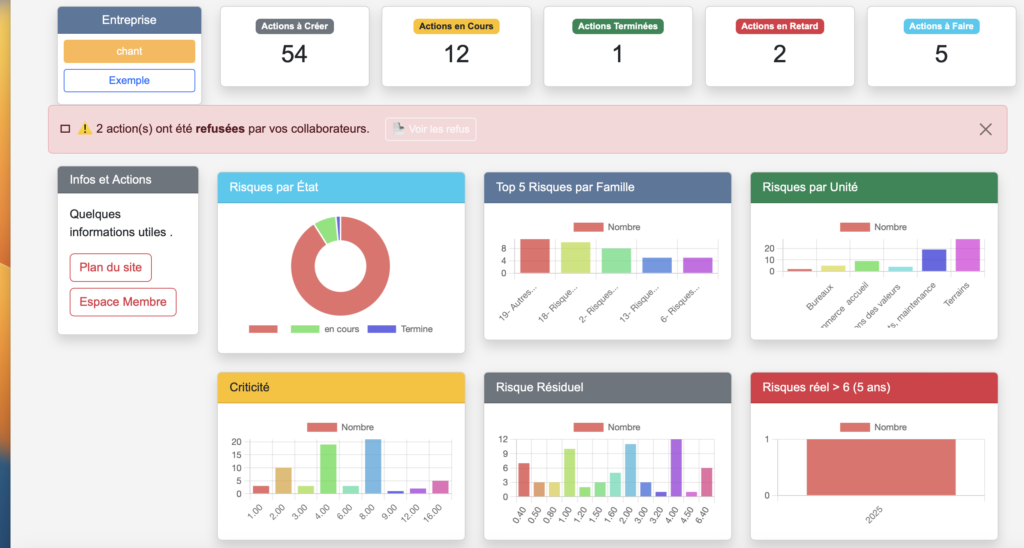Image resolution: width=1024 pixels, height=548 pixels.
Task: Click the 16.00 pink bar in Criticité
Action: point(441,487)
